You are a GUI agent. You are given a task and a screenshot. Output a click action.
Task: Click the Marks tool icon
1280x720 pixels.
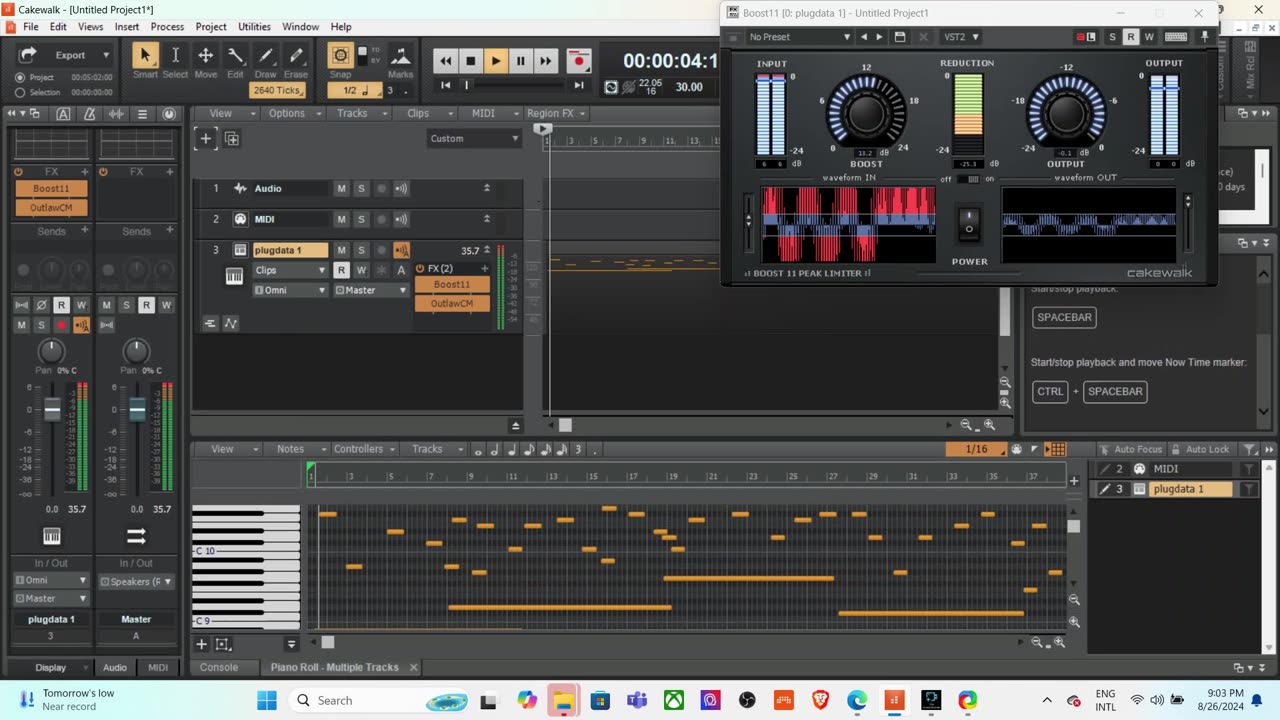[x=400, y=61]
